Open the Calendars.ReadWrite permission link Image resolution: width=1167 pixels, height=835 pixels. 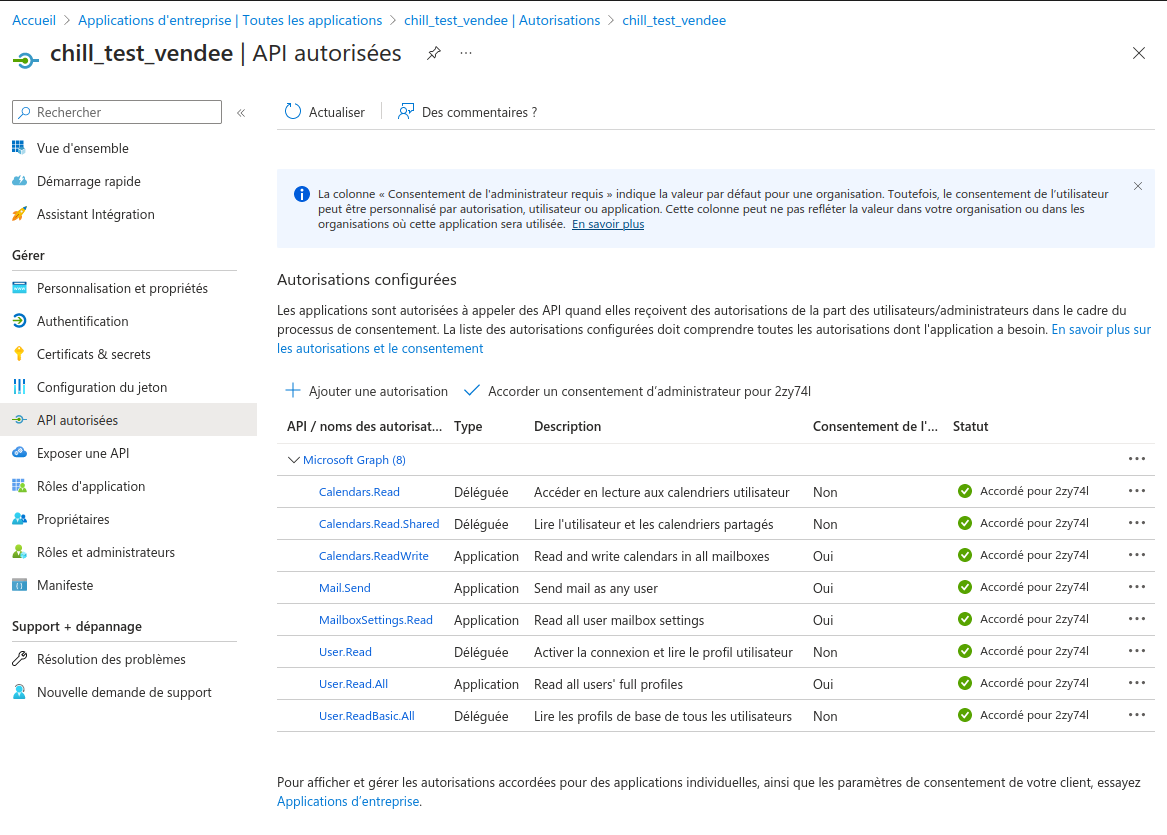tap(373, 556)
